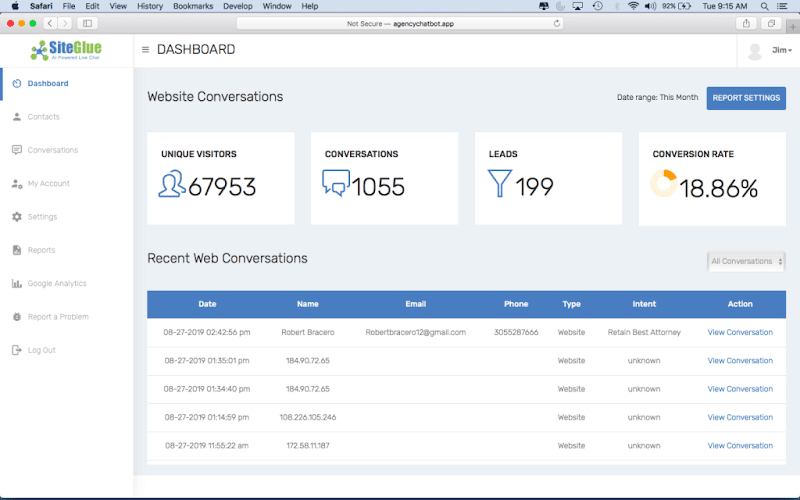Viewport: 800px width, 500px height.
Task: Open the Develop menu in Safari
Action: (x=238, y=6)
